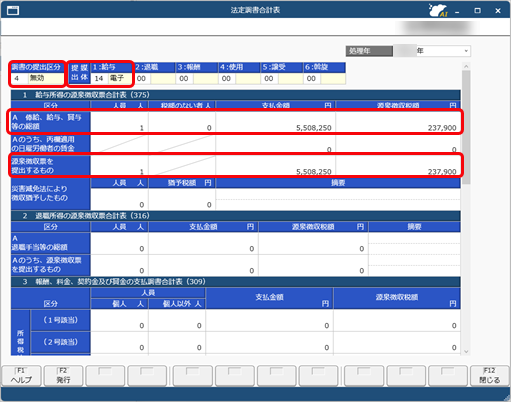Select the 6:斡旋 media code field
Viewport: 511px width, 402px height.
pyautogui.click(x=312, y=79)
